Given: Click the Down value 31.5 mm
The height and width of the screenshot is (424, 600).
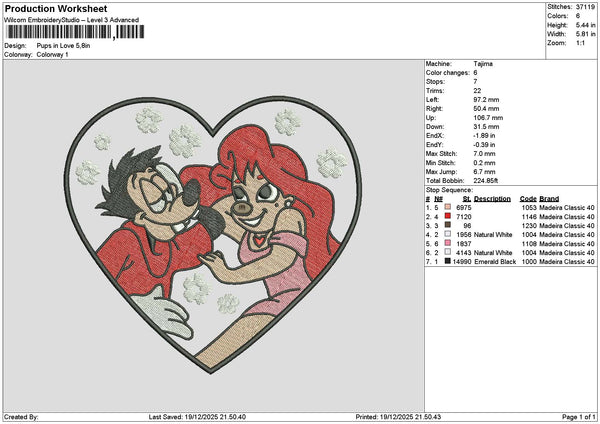Looking at the screenshot, I should click(486, 127).
